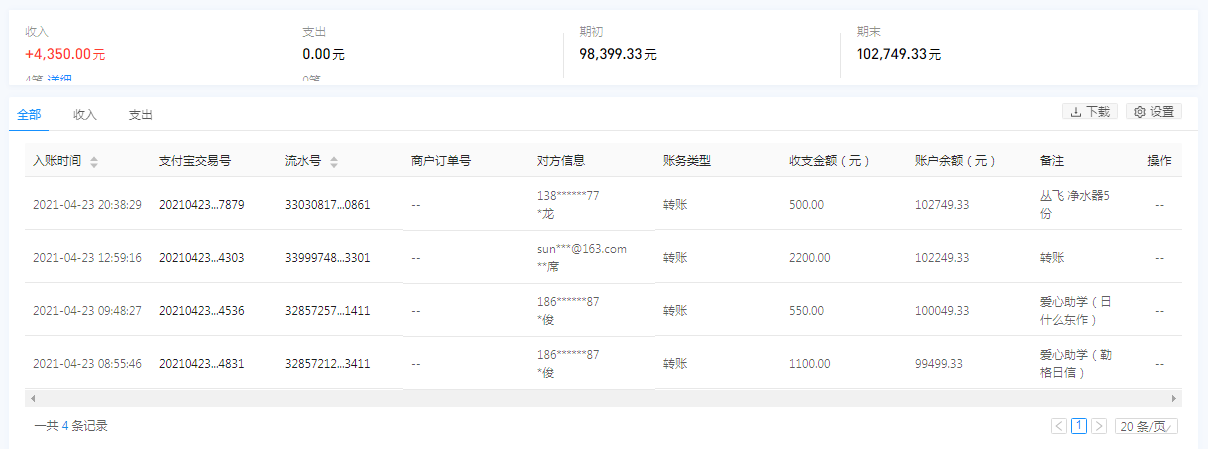
Task: Switch to the 支出 tab
Action: click(141, 115)
